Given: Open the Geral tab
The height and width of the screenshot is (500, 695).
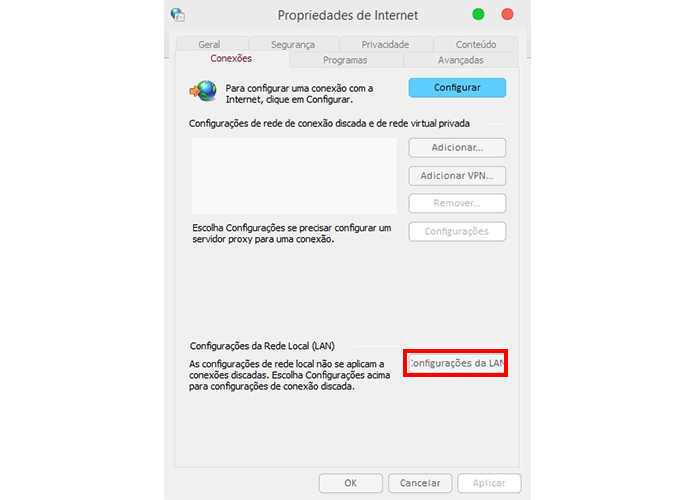Looking at the screenshot, I should (x=209, y=44).
